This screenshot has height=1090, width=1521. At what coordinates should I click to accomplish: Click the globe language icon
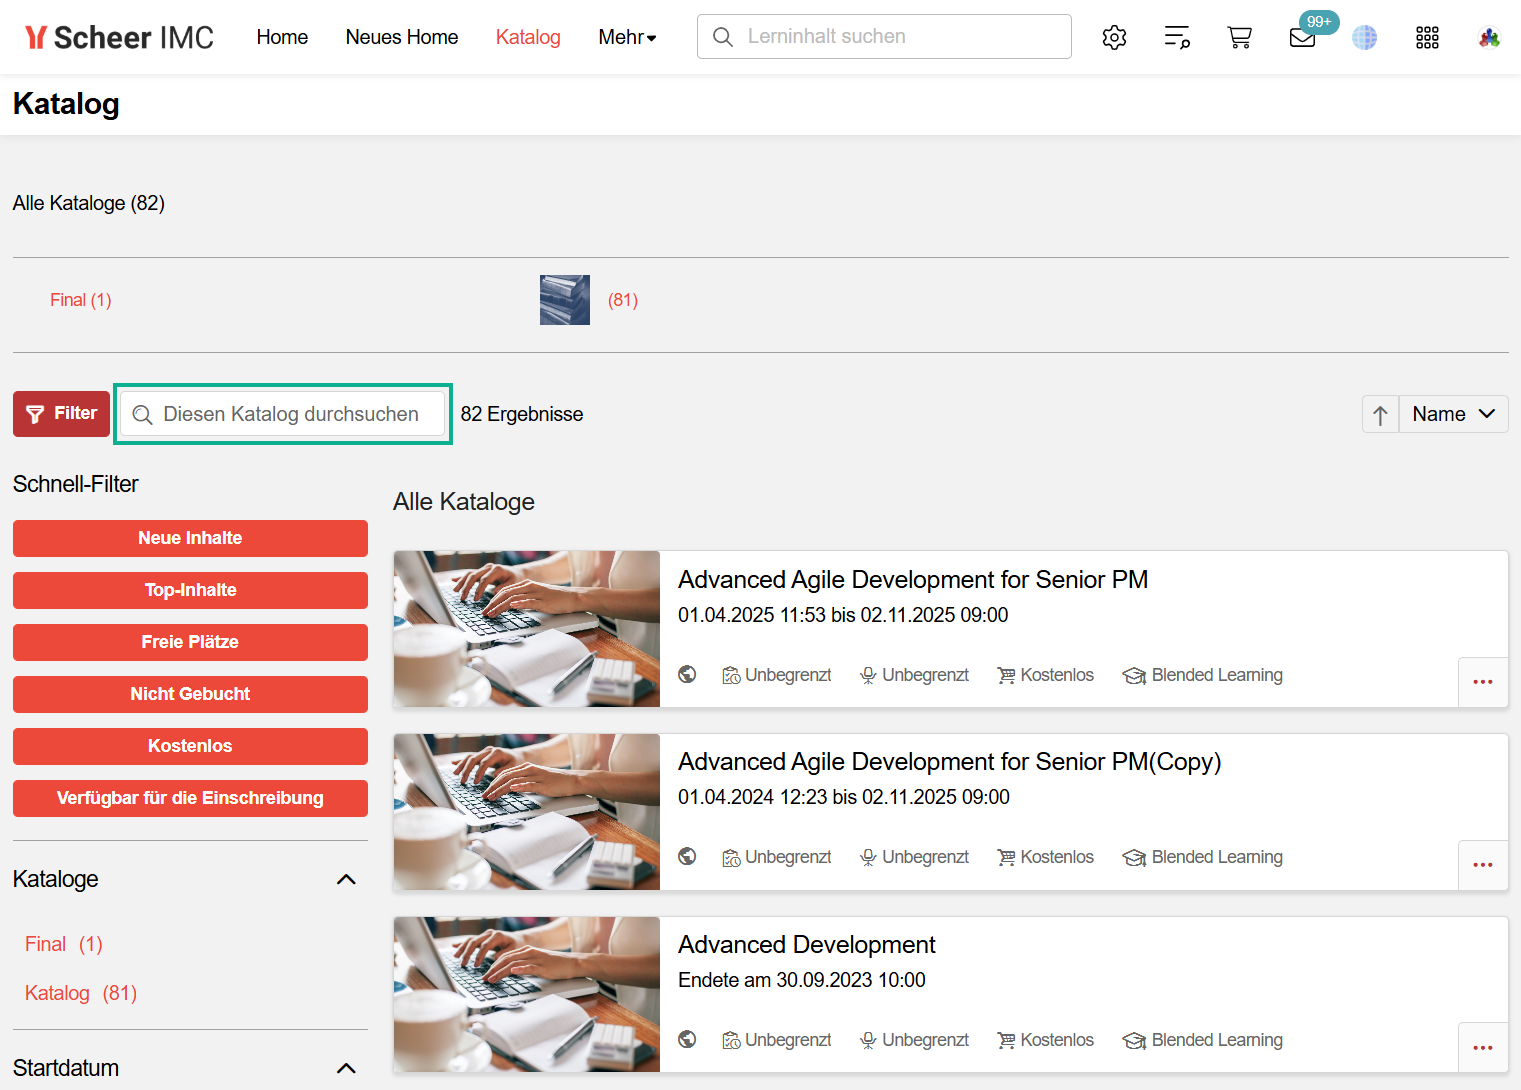pyautogui.click(x=1364, y=38)
